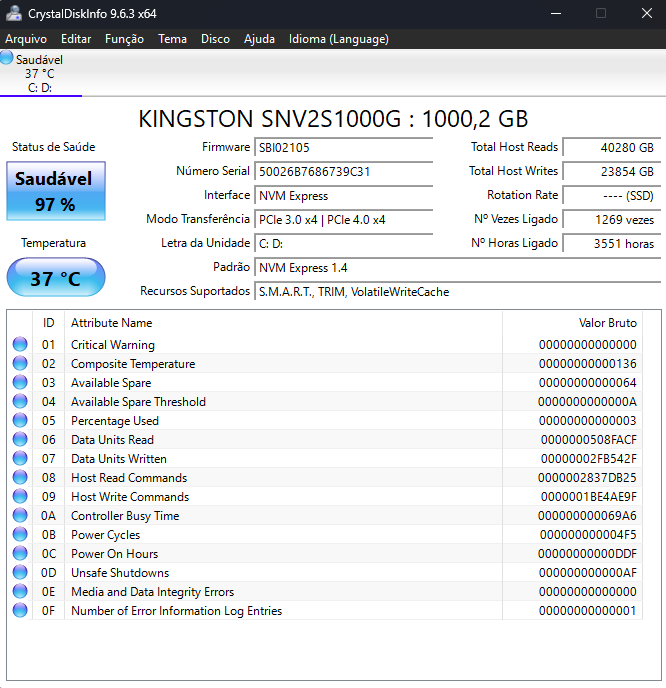This screenshot has width=666, height=688.
Task: Click the drive letter field C: D:
Action: (x=344, y=244)
